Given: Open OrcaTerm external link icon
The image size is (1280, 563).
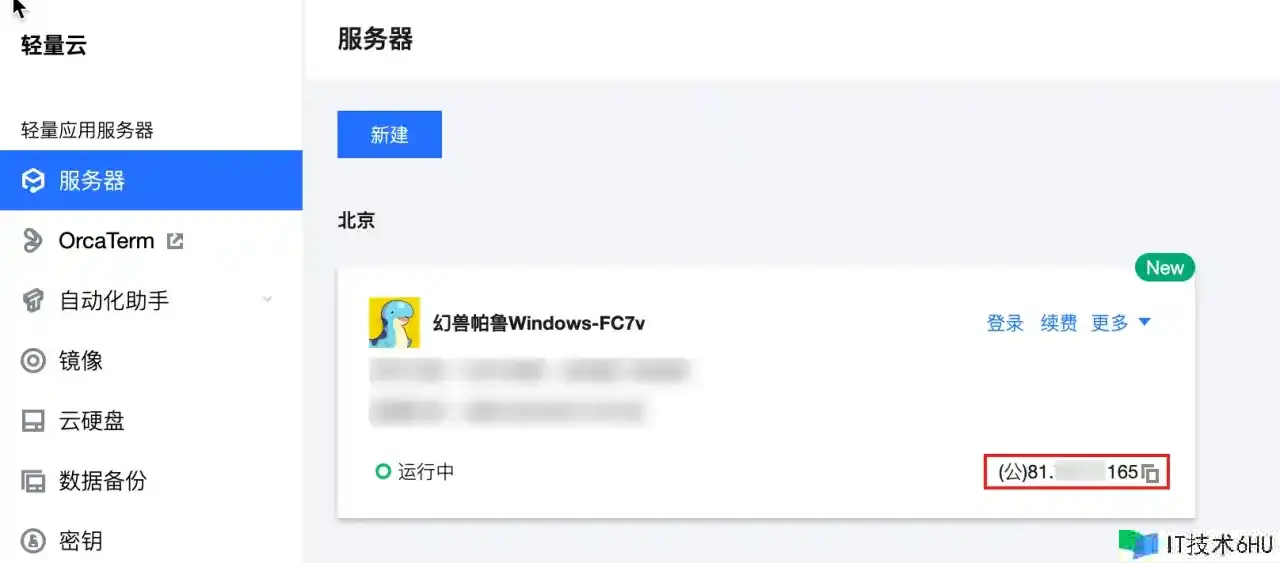Looking at the screenshot, I should (x=175, y=241).
